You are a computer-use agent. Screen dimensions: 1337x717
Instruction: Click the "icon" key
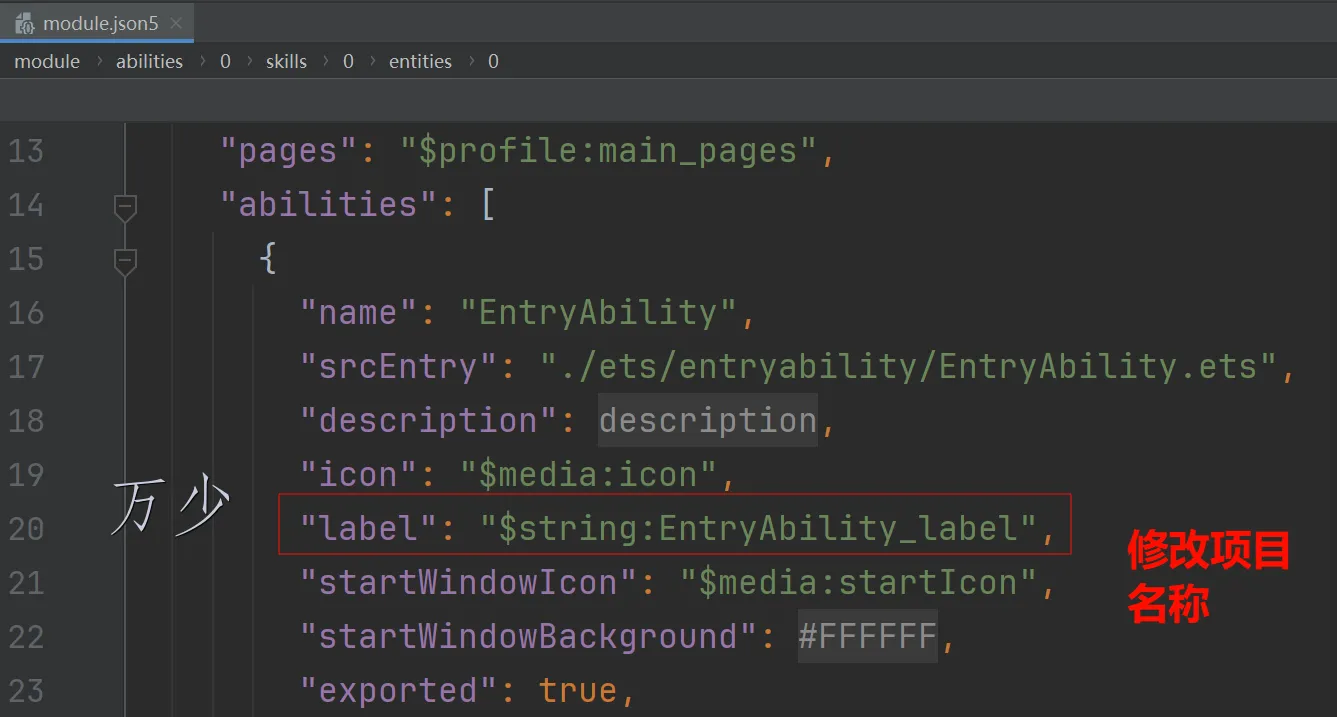[360, 474]
